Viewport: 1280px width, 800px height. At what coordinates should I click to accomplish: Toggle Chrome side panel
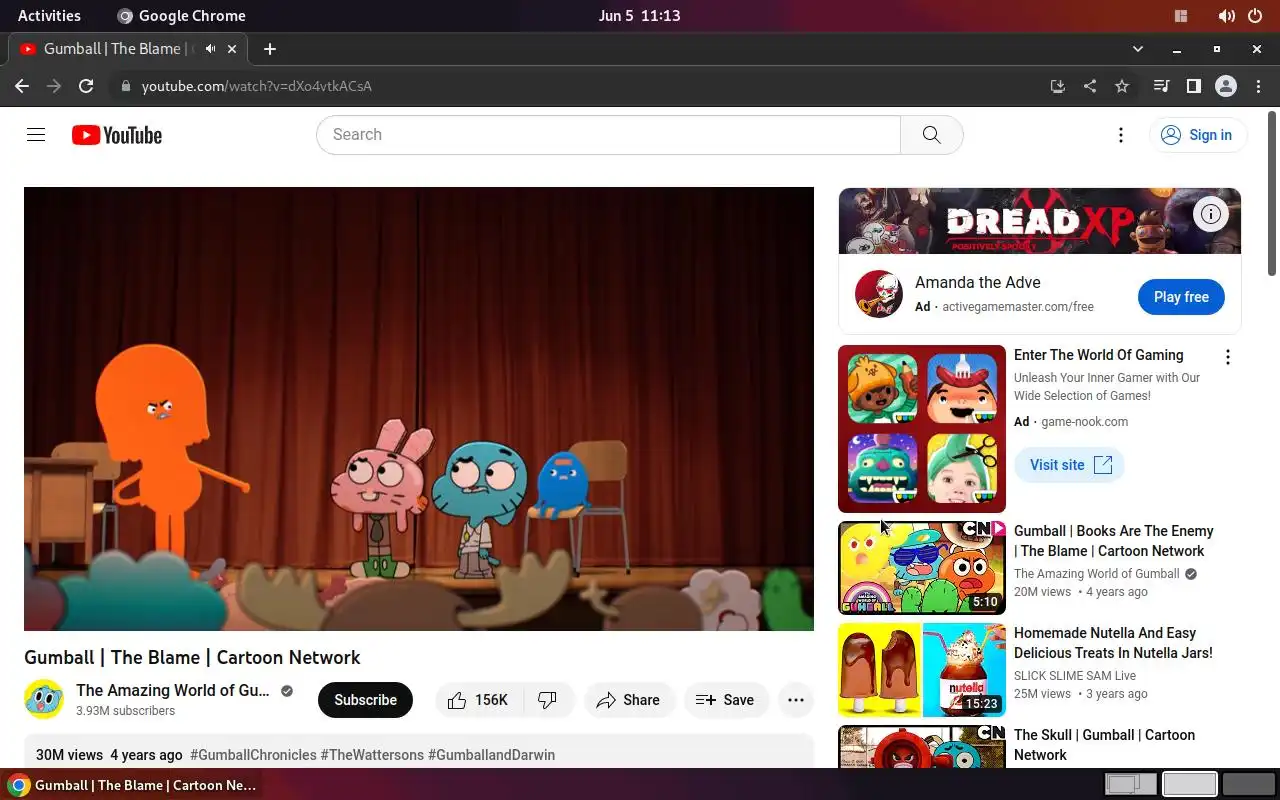tap(1193, 86)
